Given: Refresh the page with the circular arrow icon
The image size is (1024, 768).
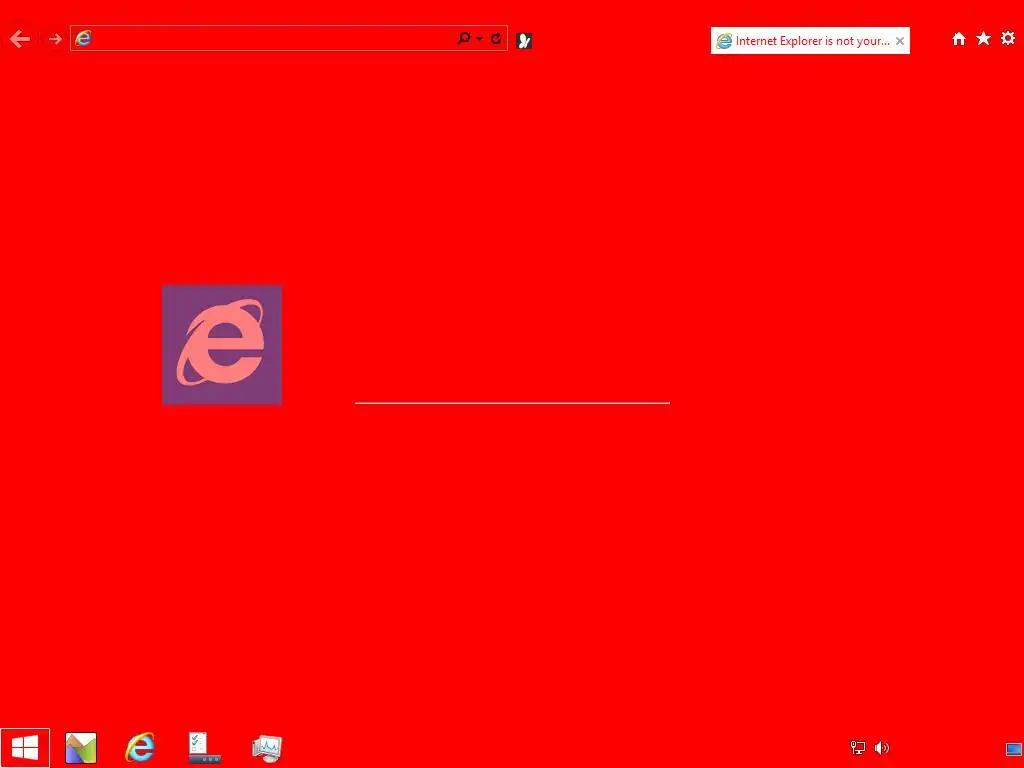Looking at the screenshot, I should 496,39.
